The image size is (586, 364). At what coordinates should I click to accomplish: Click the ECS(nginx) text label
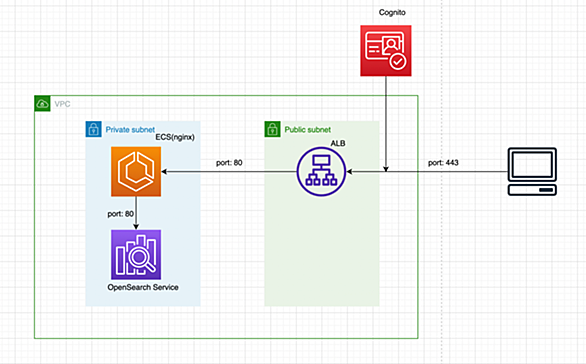[x=175, y=137]
